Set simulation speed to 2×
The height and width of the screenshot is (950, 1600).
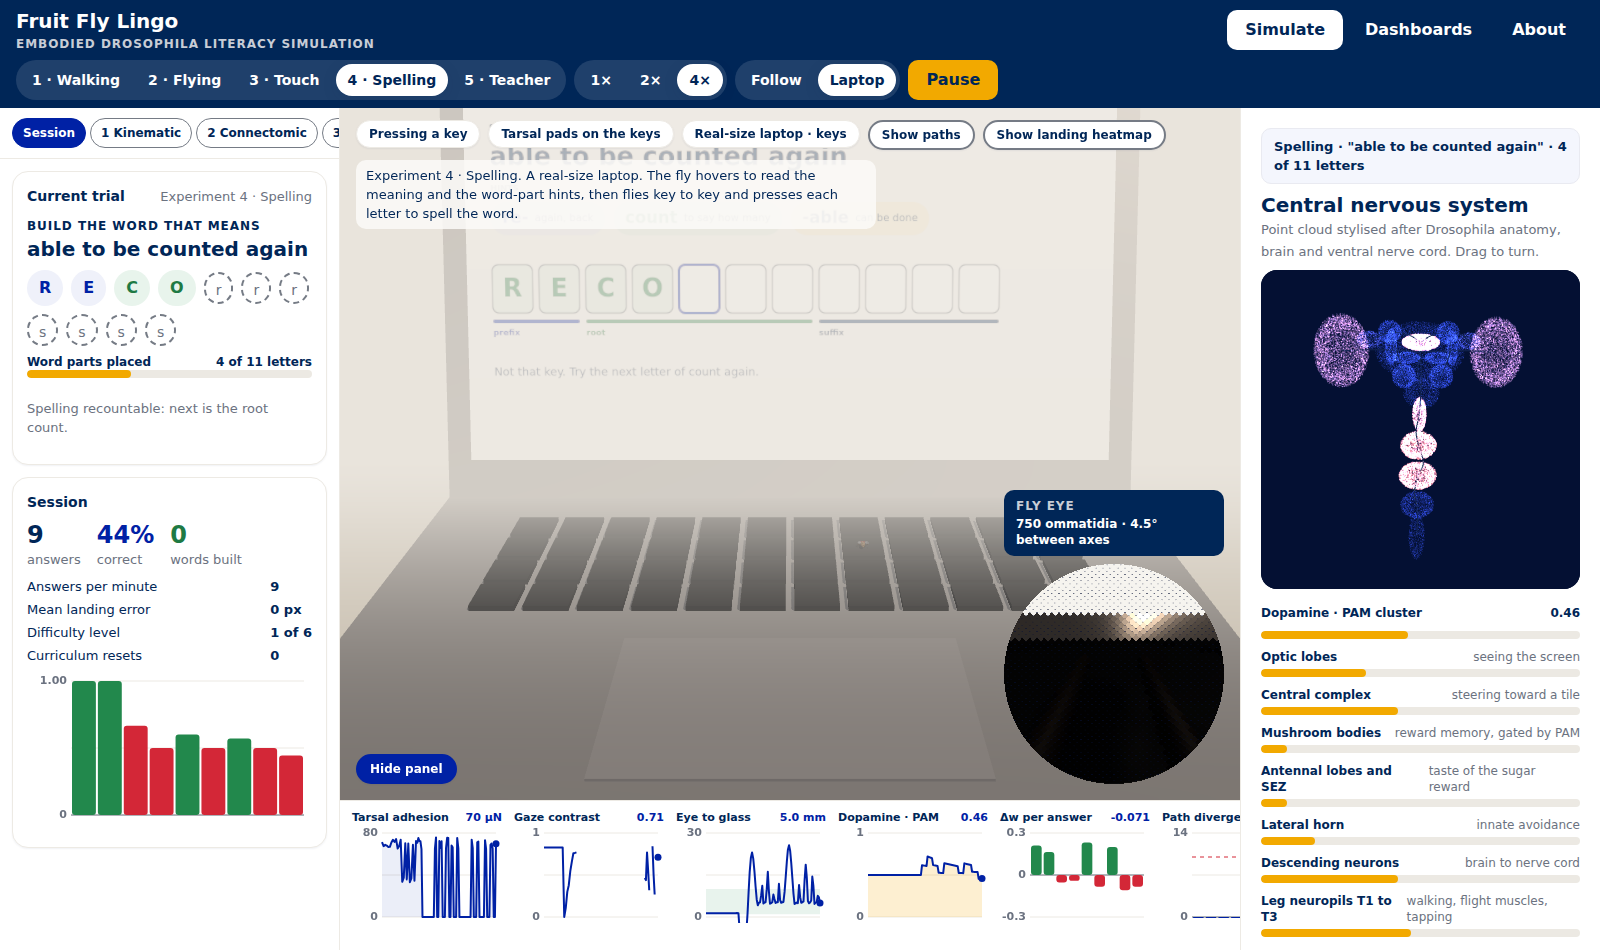650,80
